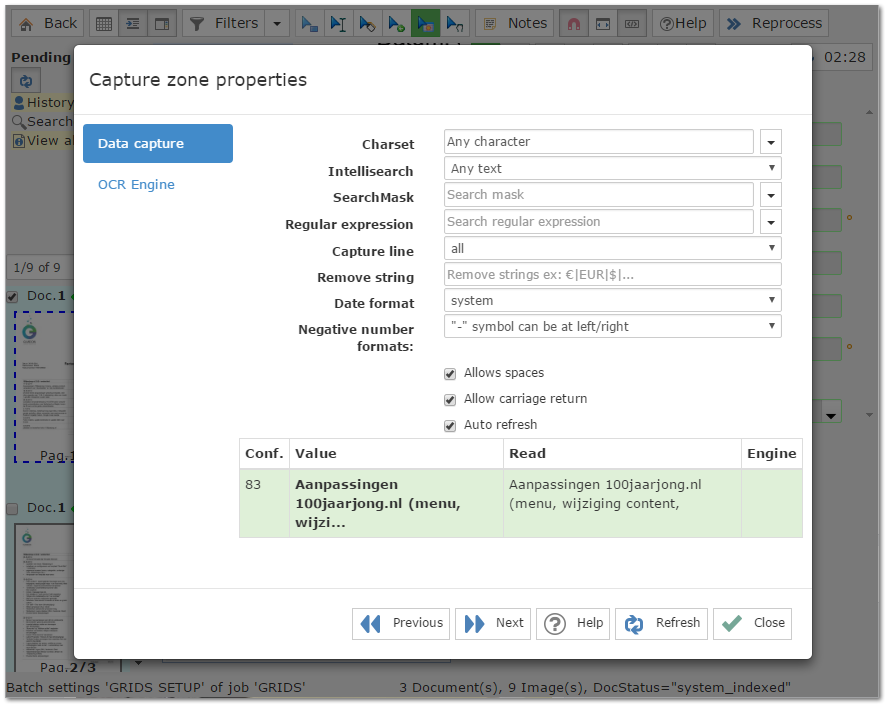Go Back using the home toolbar button
Viewport: 888px width, 707px height.
click(x=48, y=24)
